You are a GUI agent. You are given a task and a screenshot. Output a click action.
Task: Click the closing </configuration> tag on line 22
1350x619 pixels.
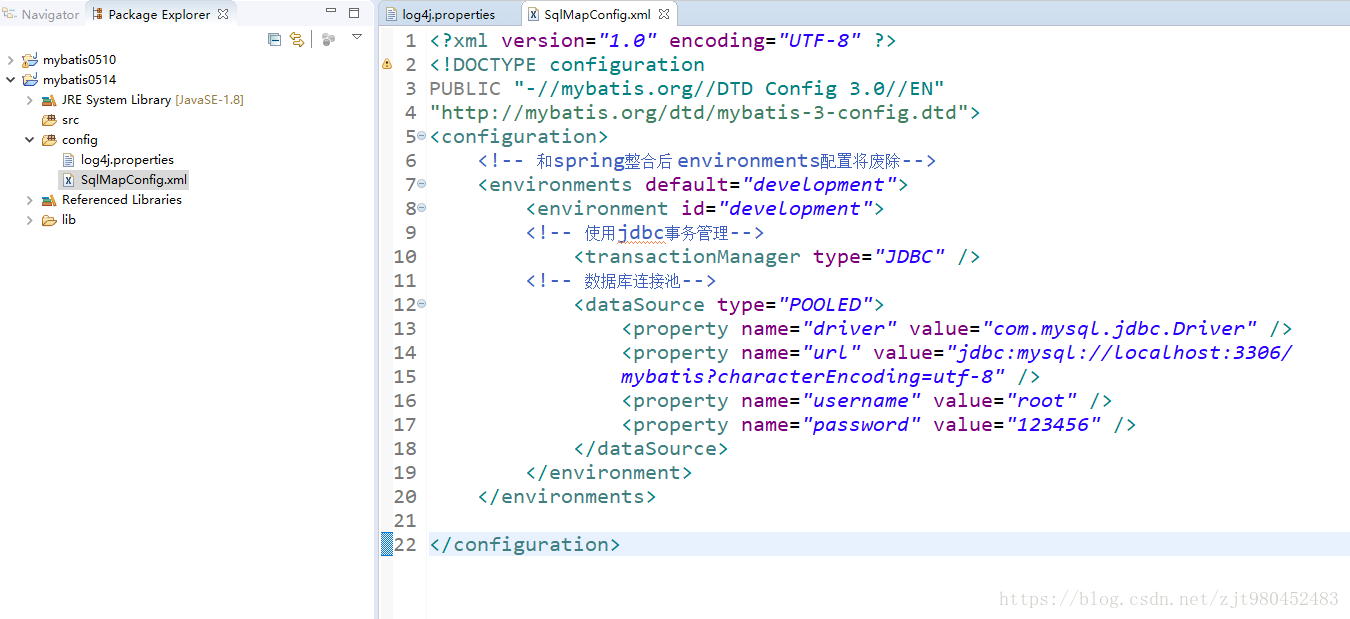click(525, 545)
